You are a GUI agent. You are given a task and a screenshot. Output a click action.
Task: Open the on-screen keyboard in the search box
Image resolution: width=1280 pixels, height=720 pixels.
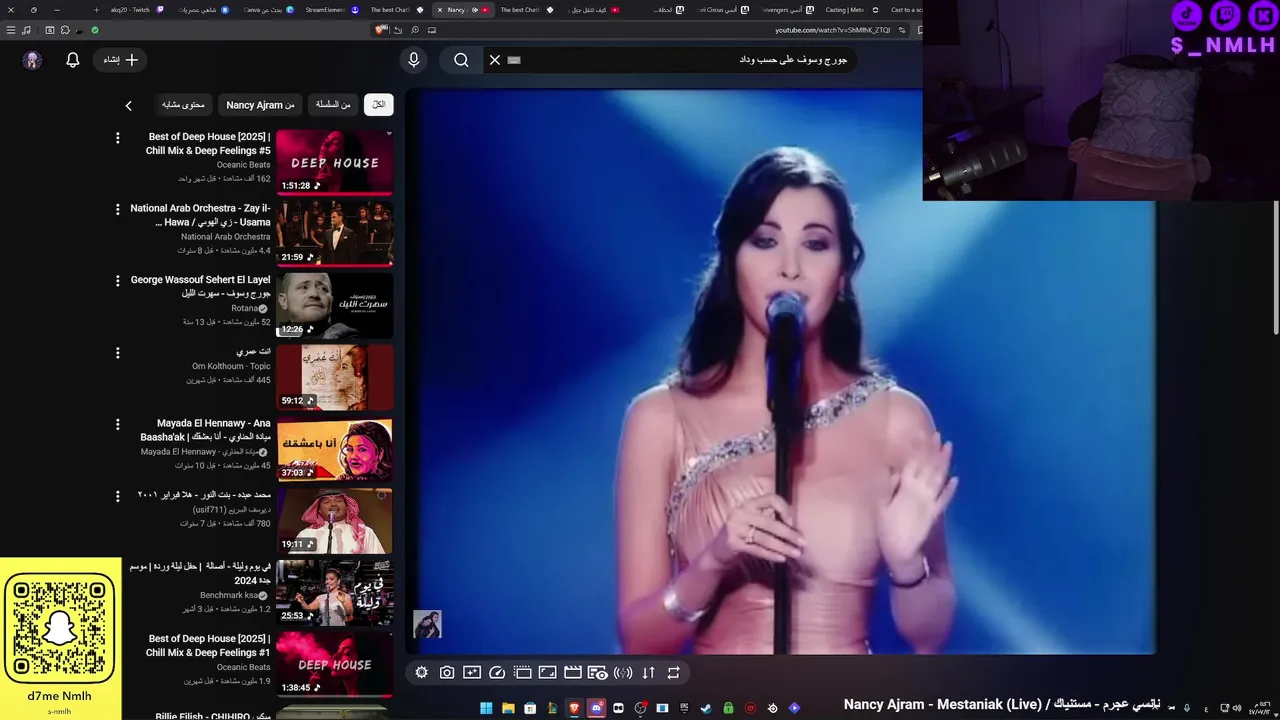pyautogui.click(x=514, y=60)
